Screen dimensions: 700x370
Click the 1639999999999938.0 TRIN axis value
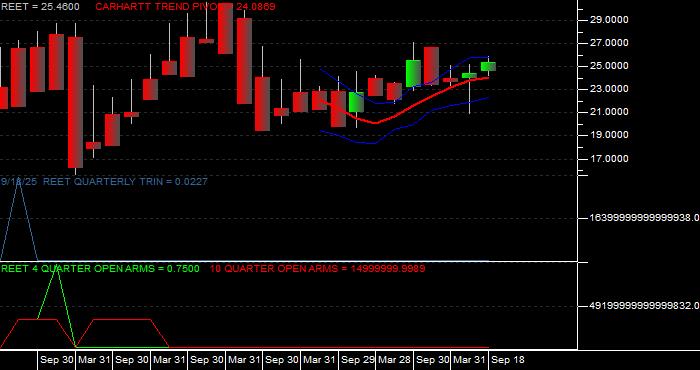[x=645, y=218]
